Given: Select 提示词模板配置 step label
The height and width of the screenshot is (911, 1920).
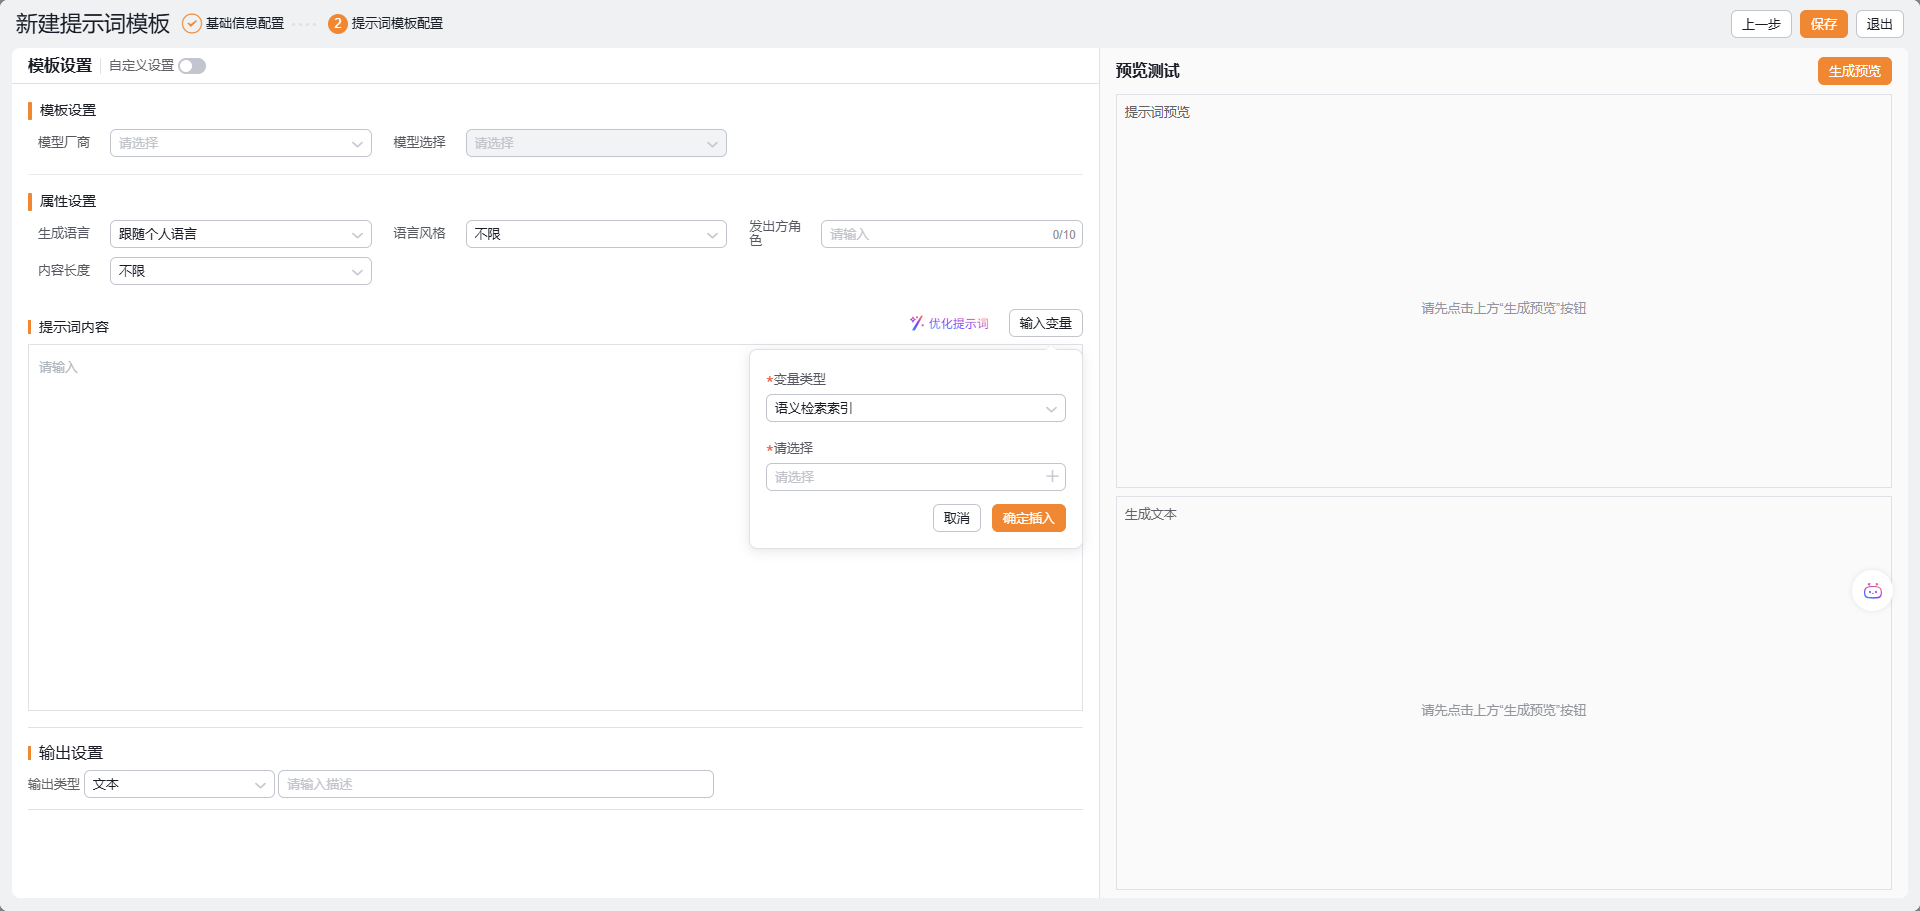Looking at the screenshot, I should pos(397,24).
